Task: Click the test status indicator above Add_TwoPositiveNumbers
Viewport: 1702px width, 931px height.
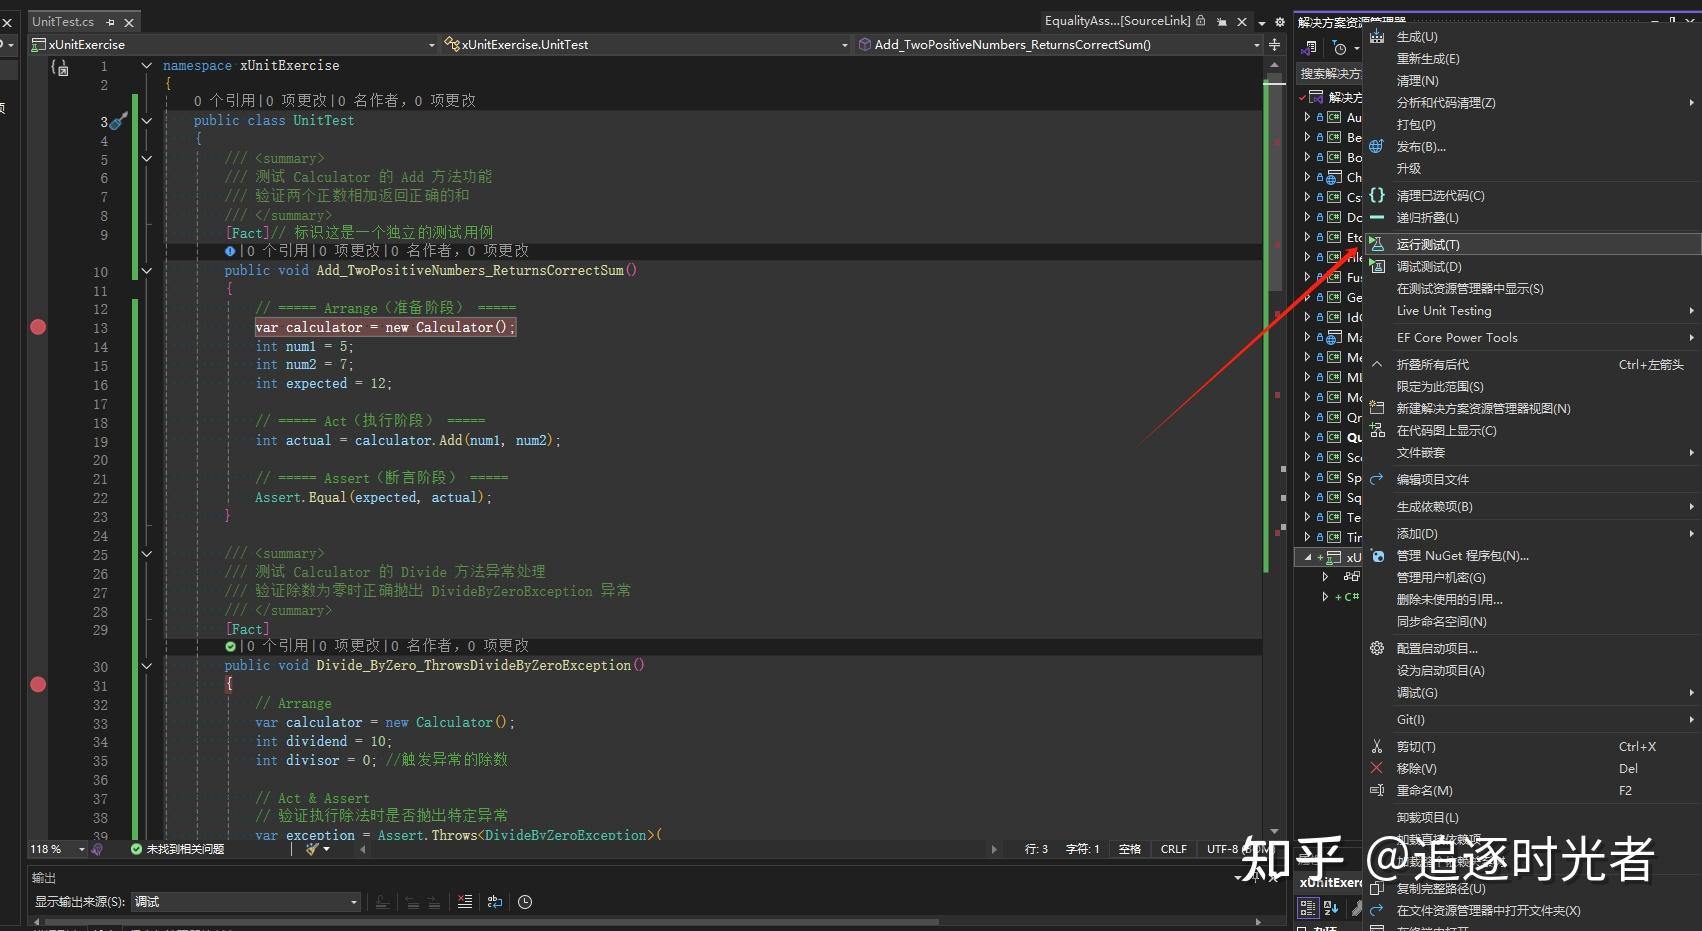Action: [x=230, y=252]
